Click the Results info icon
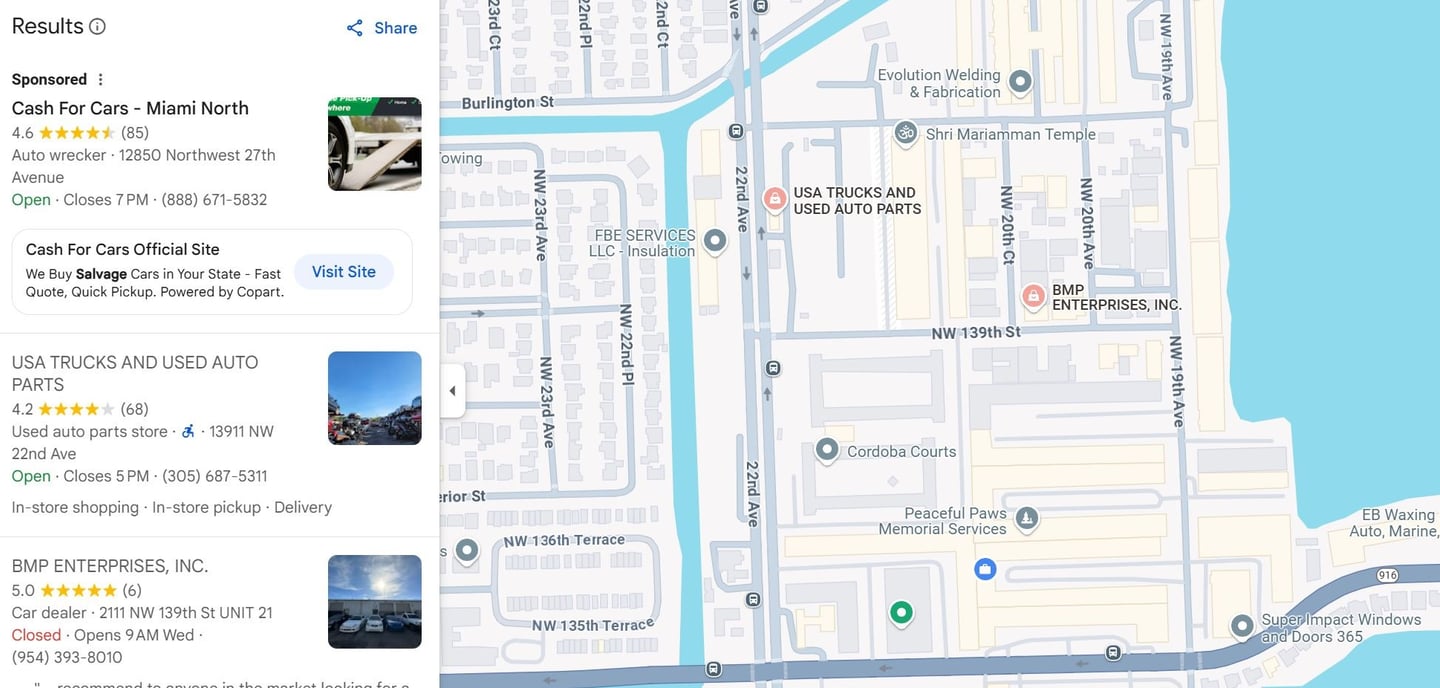Image resolution: width=1440 pixels, height=688 pixels. [x=97, y=27]
